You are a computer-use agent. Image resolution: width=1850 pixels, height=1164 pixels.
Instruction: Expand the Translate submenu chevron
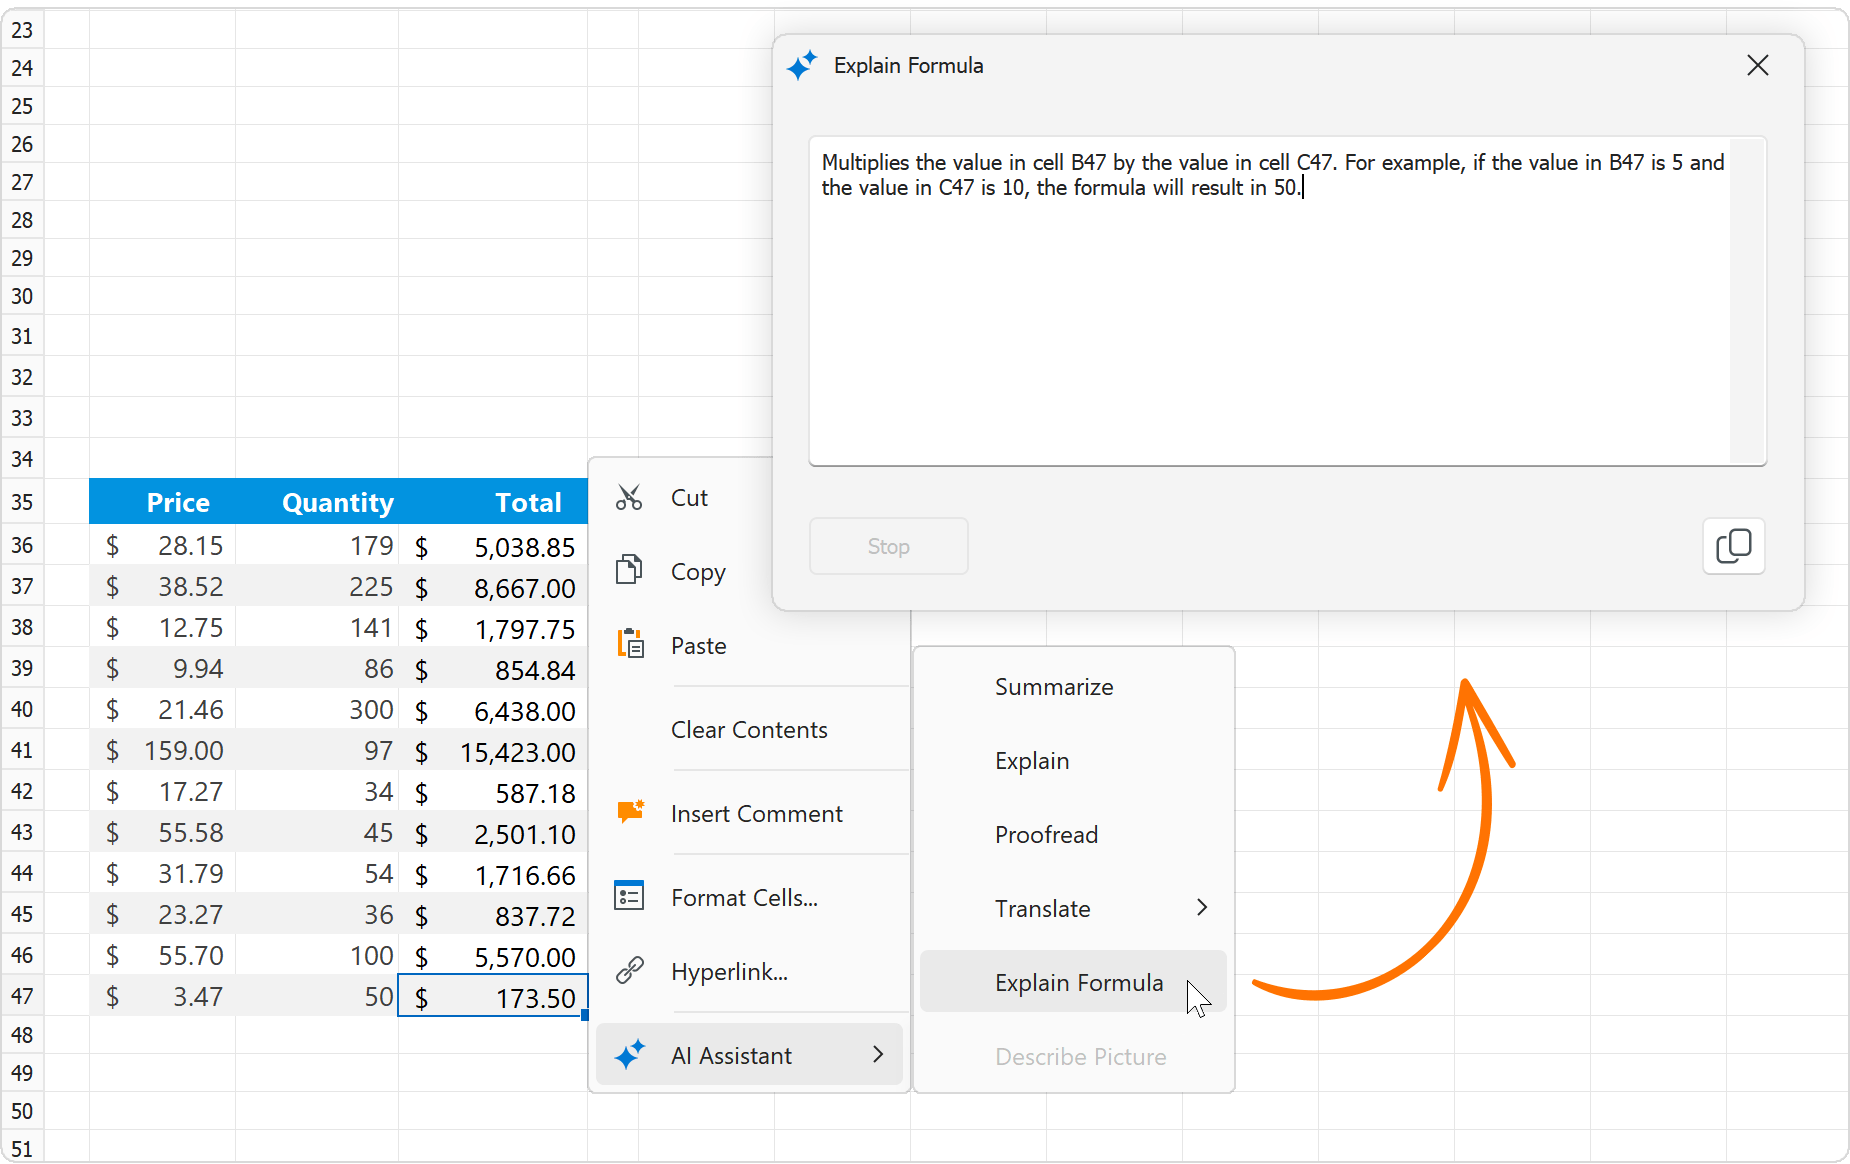pos(1202,908)
